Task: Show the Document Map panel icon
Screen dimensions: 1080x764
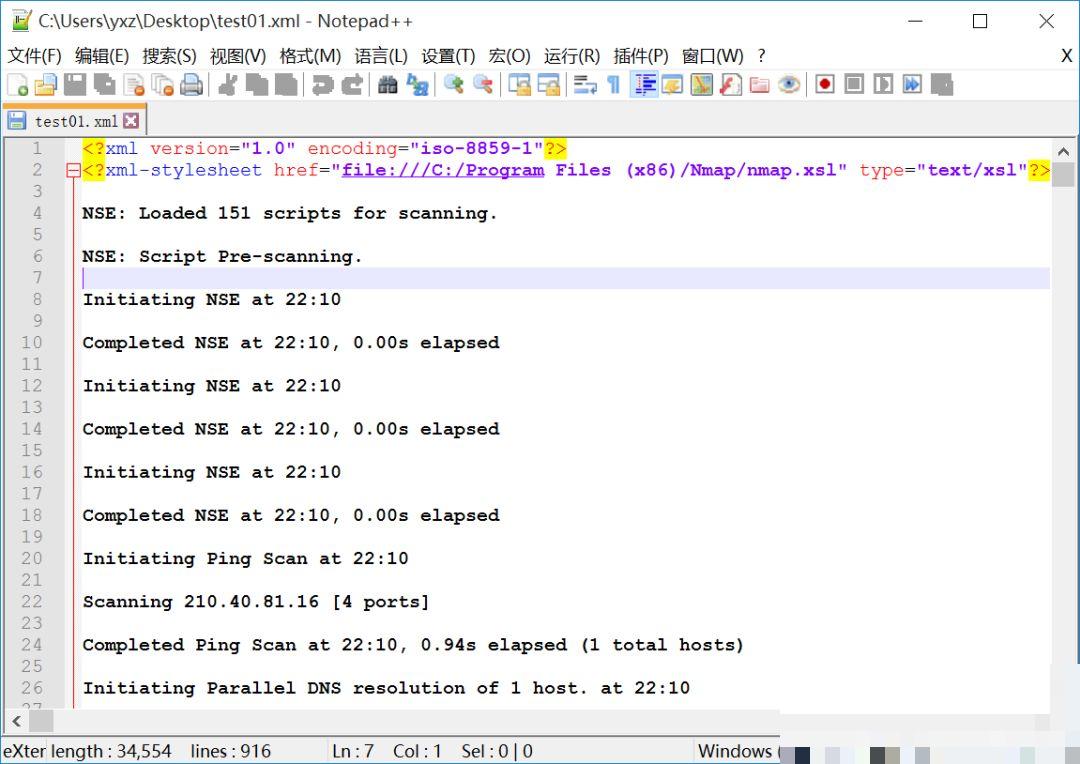Action: tap(701, 85)
